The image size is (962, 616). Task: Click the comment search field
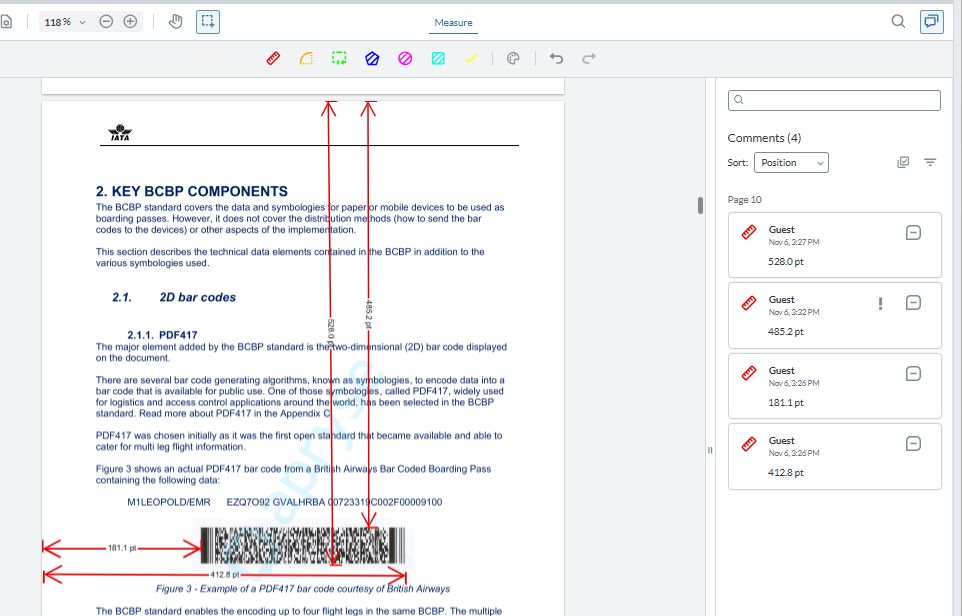point(834,100)
